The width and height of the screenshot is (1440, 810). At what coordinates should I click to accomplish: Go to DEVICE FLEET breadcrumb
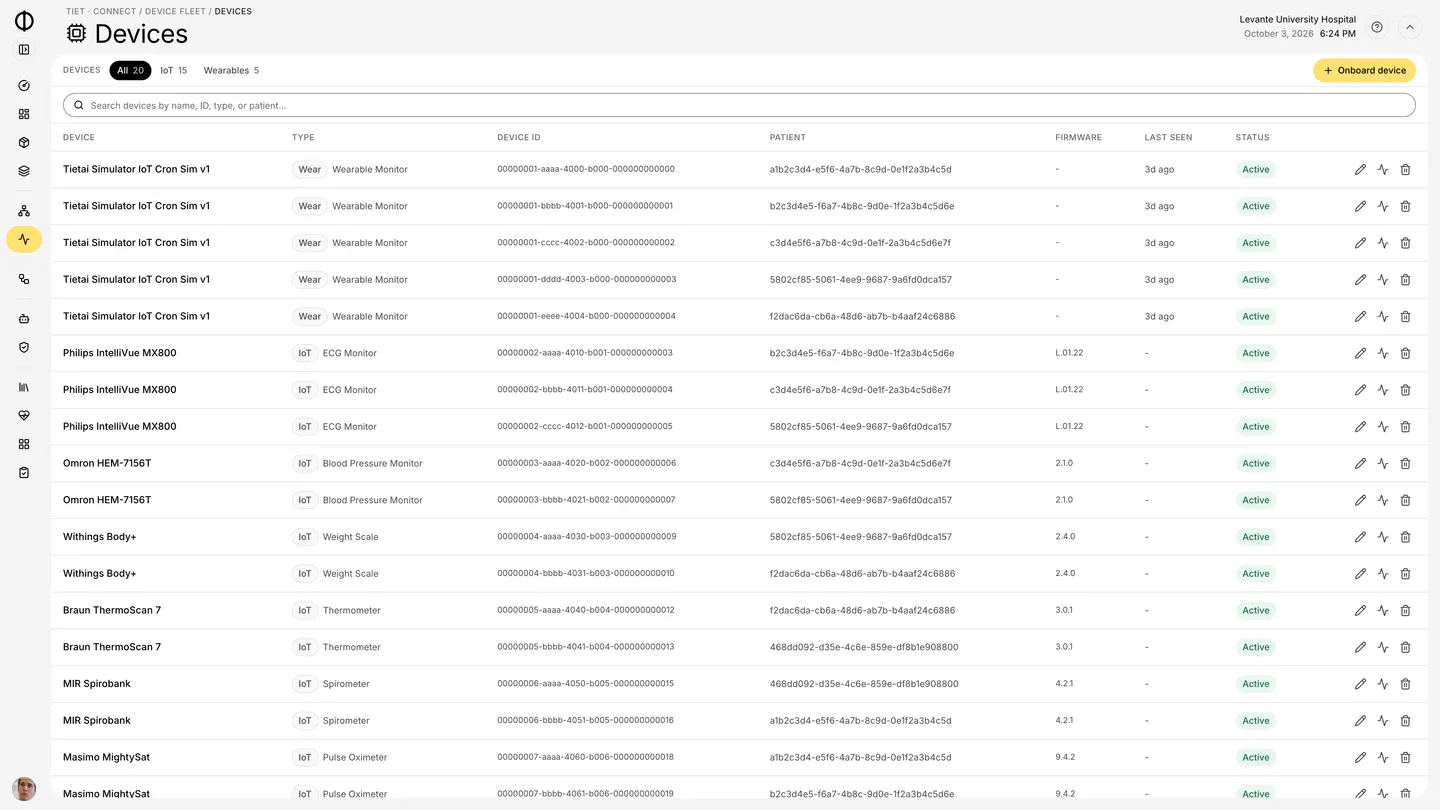[175, 12]
